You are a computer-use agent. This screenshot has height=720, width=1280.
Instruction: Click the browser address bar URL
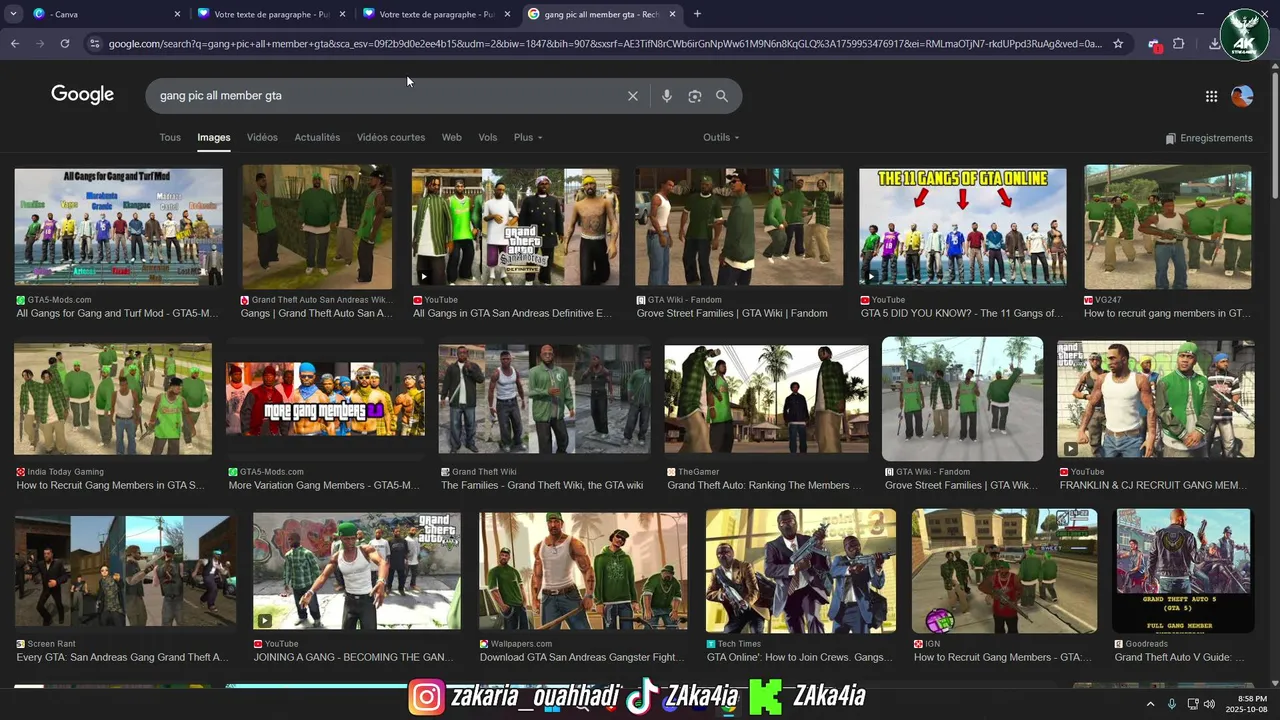605,44
